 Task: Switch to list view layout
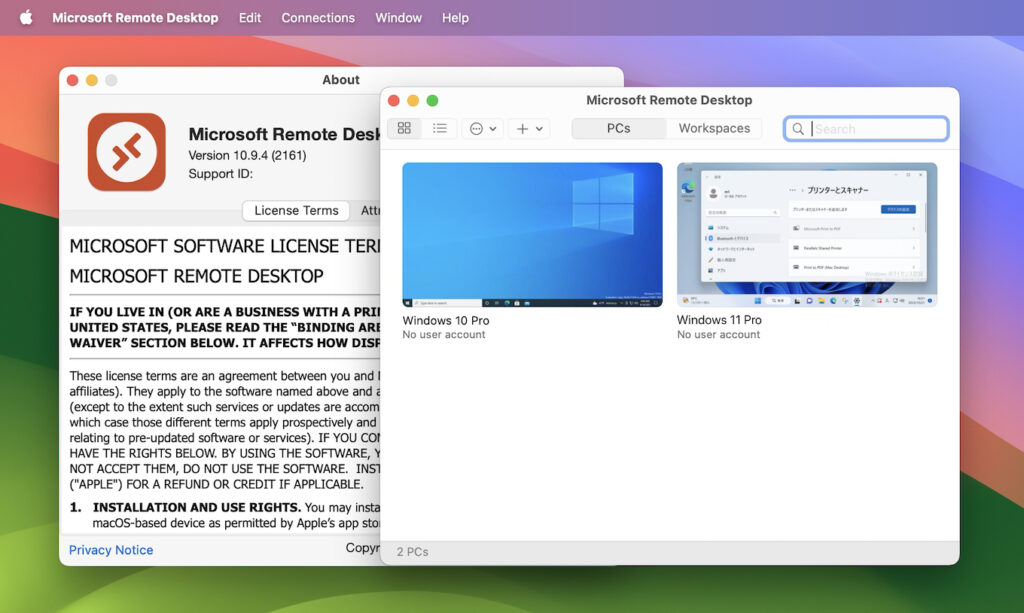coord(438,128)
